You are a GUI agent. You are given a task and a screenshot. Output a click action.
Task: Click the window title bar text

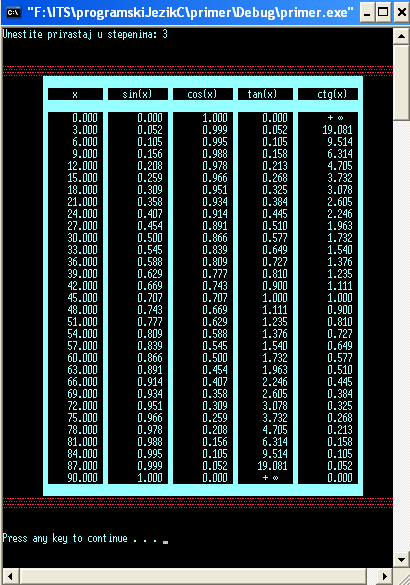tap(190, 13)
